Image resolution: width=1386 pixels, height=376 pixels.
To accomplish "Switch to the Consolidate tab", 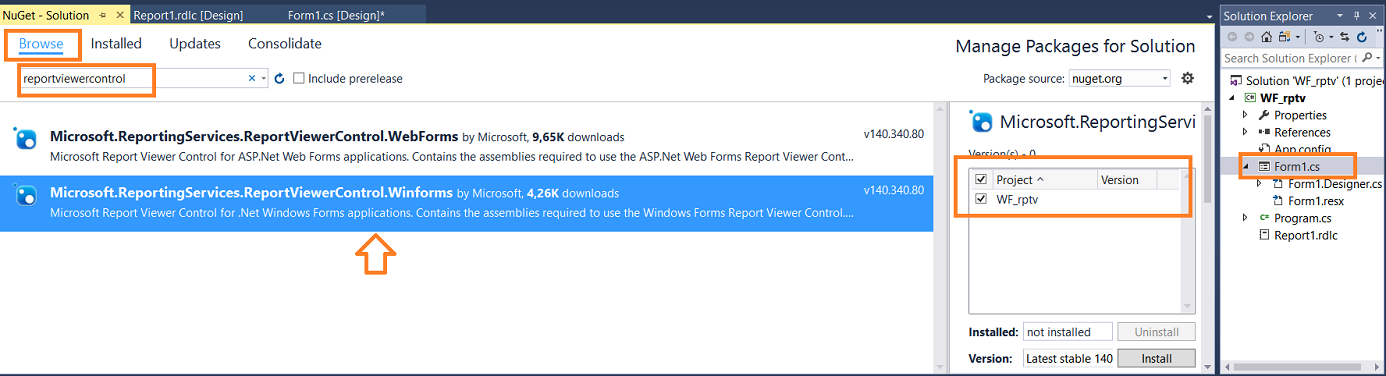I will 285,44.
